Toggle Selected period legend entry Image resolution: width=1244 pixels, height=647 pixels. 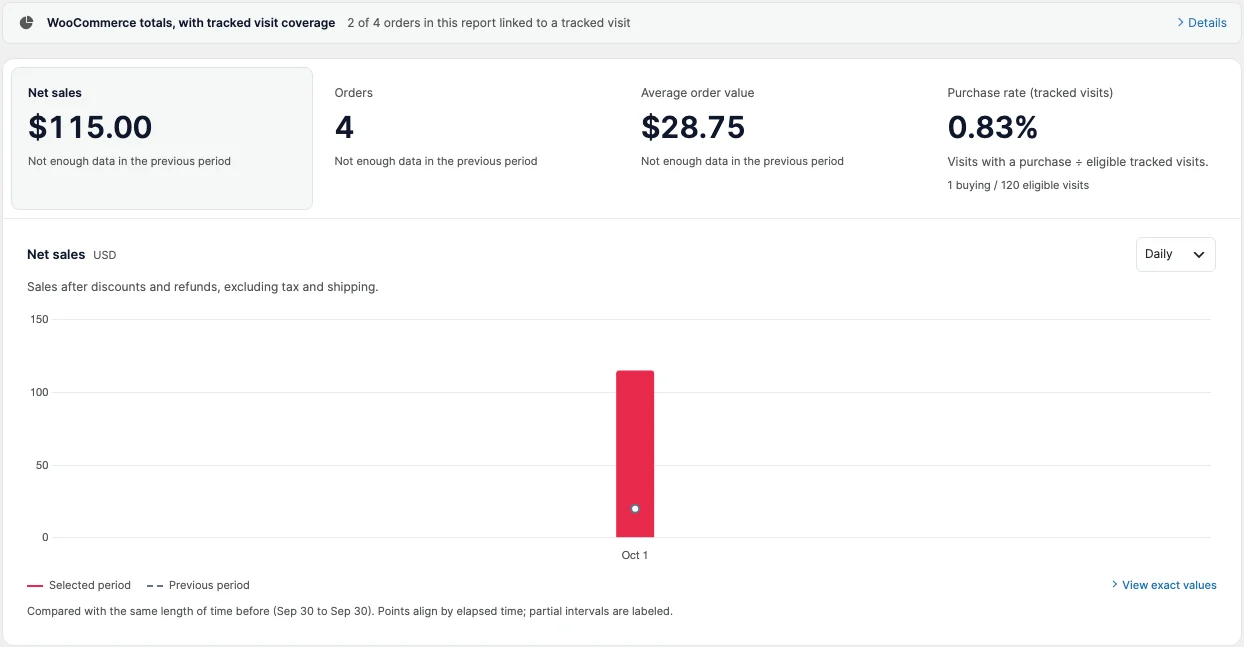pyautogui.click(x=79, y=585)
